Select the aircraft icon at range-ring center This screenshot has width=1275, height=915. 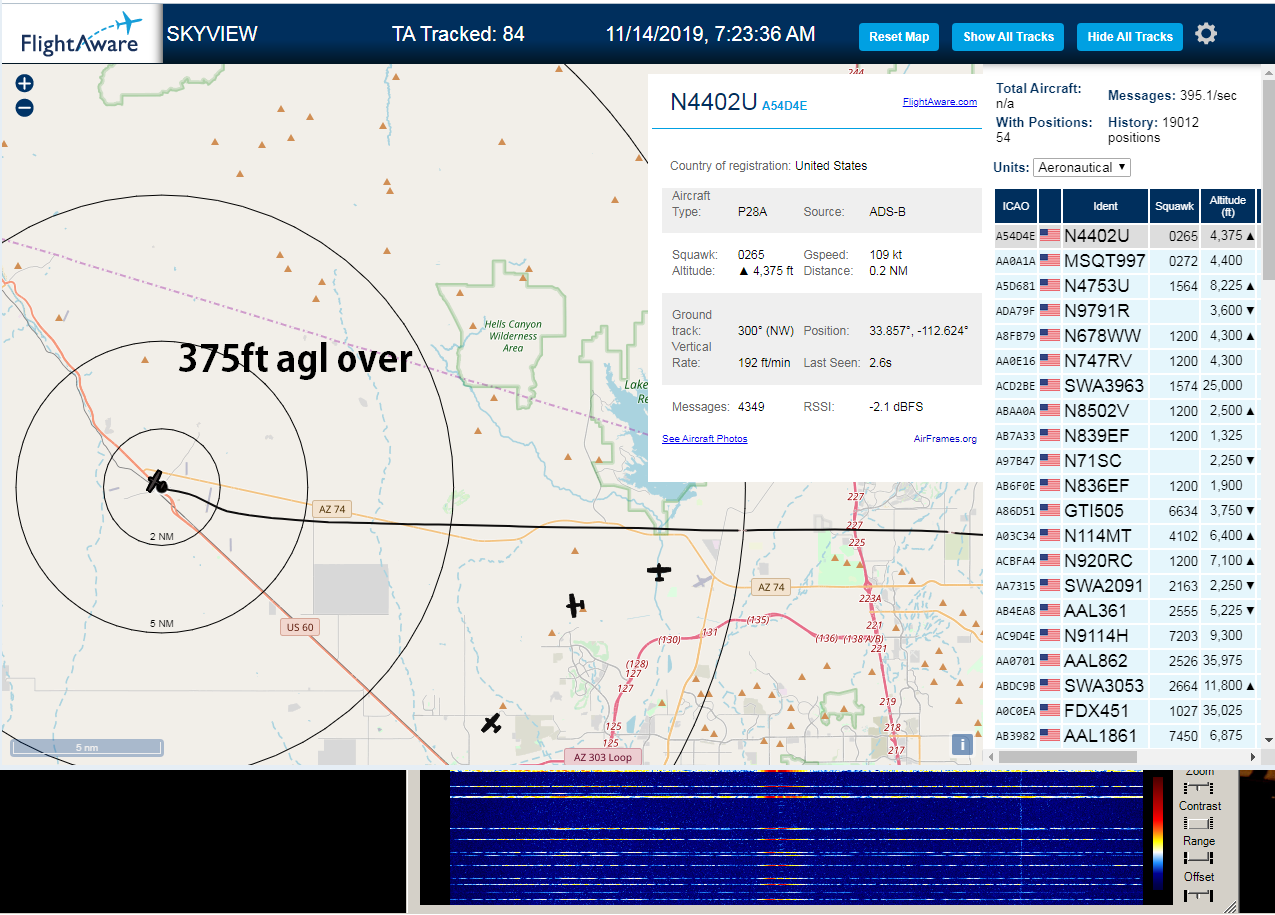tap(157, 484)
